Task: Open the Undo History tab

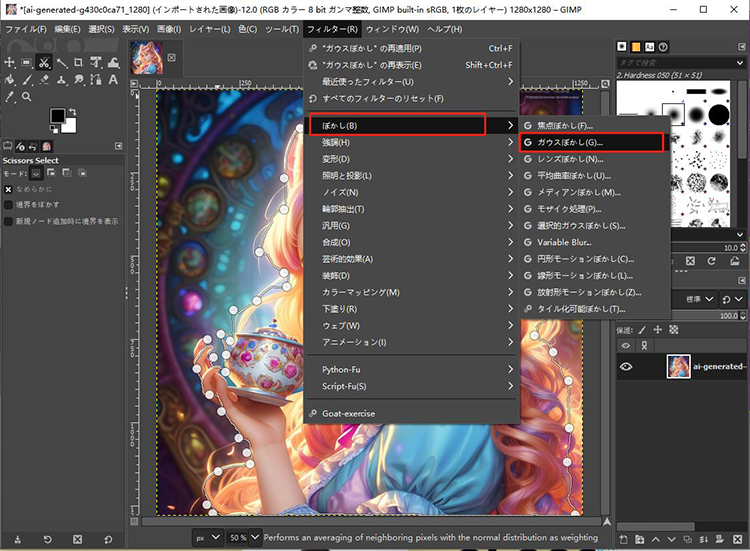Action: tap(33, 146)
